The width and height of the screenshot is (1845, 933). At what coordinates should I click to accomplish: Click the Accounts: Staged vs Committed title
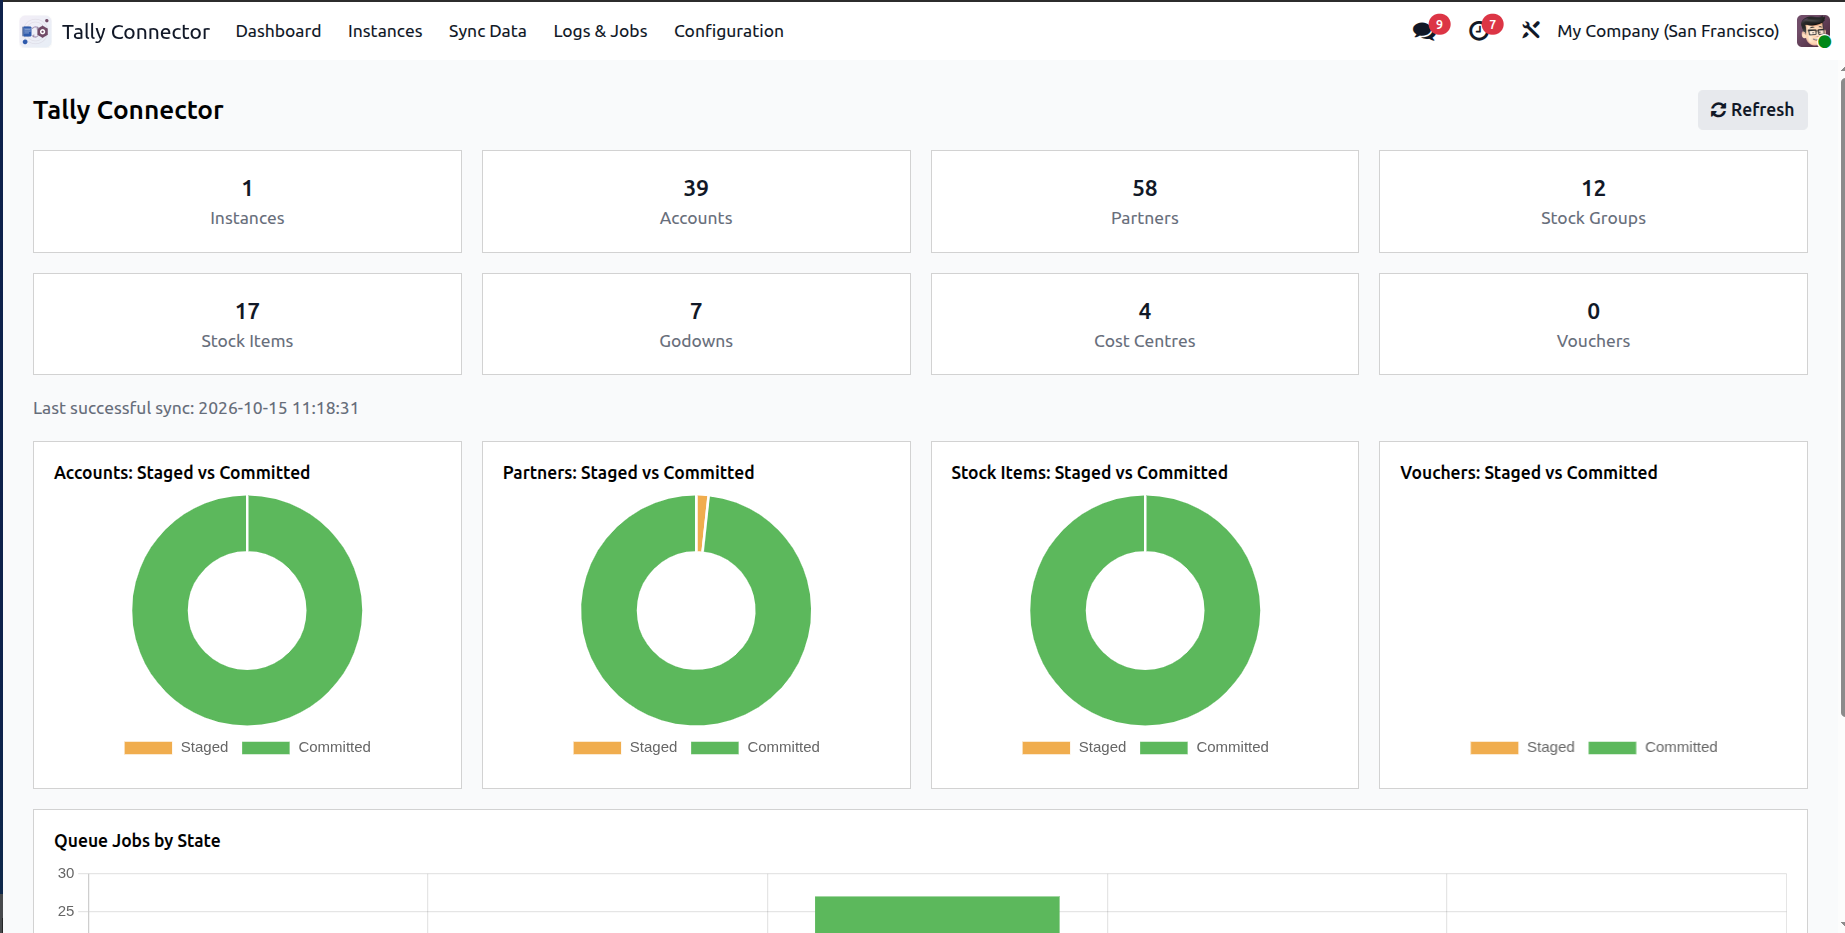tap(182, 473)
